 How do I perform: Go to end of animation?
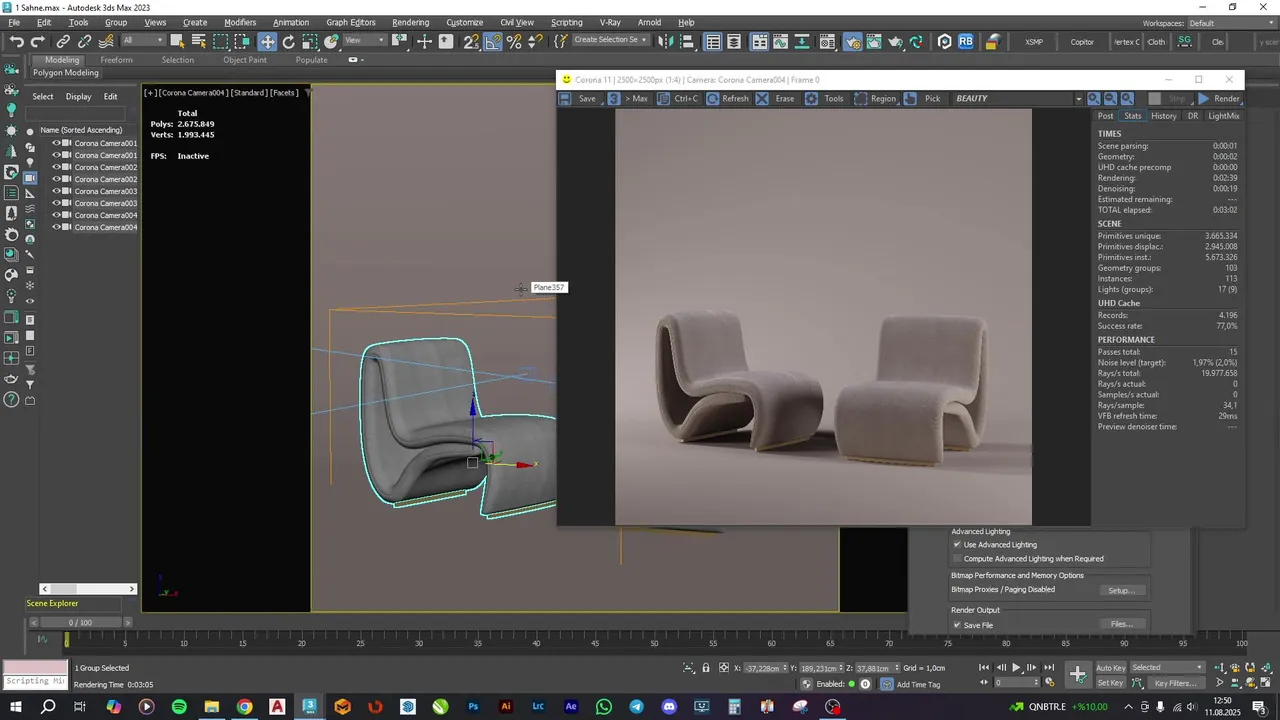pos(1049,667)
